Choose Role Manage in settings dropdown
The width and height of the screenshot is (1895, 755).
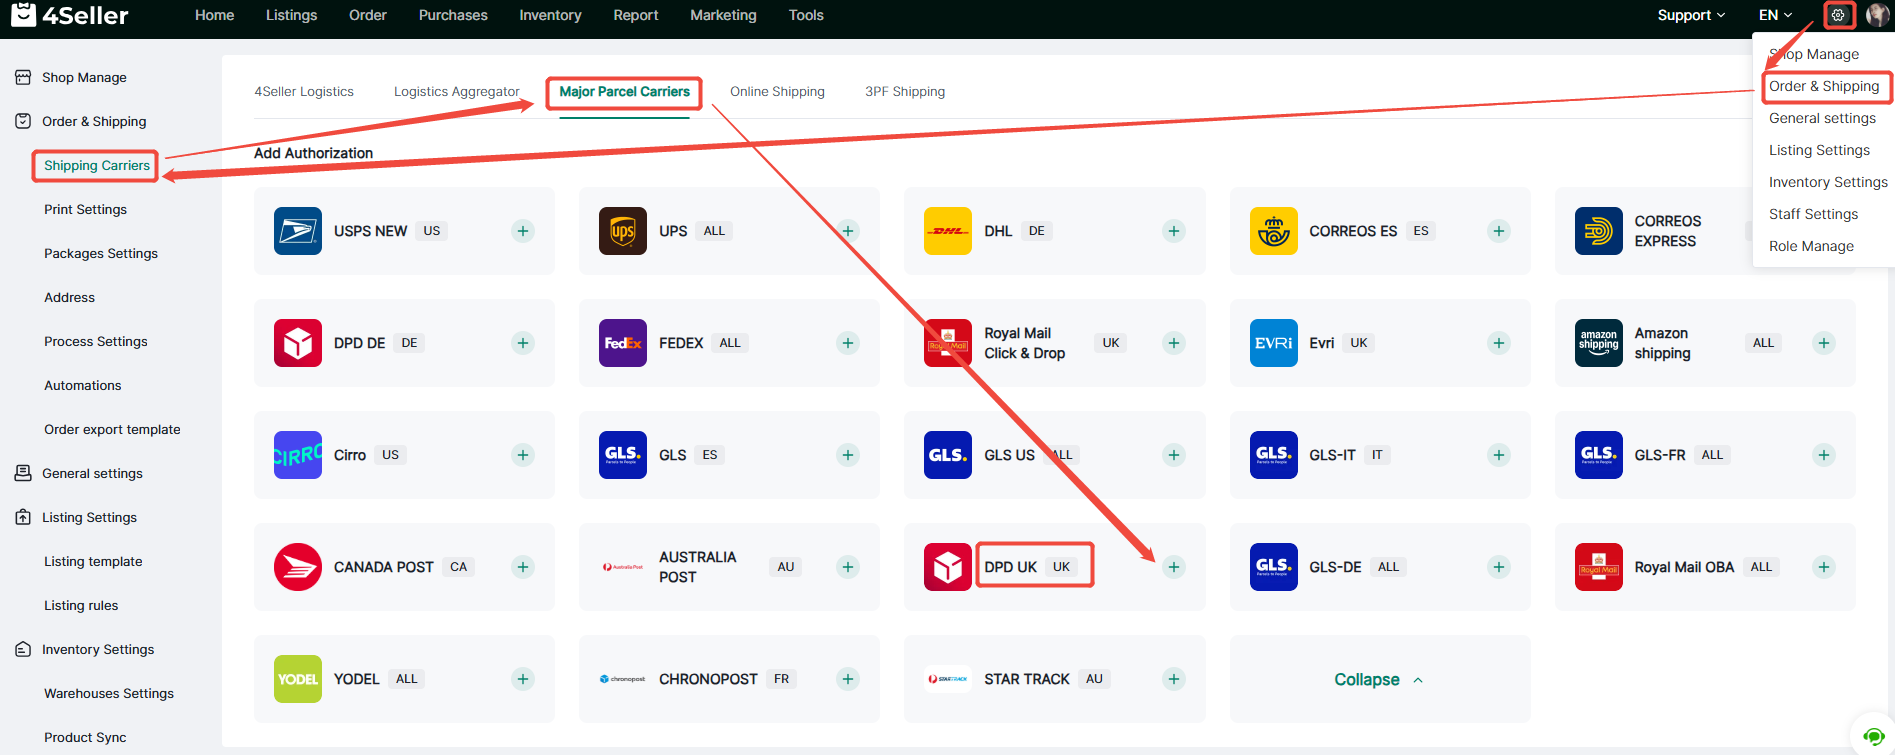1811,246
